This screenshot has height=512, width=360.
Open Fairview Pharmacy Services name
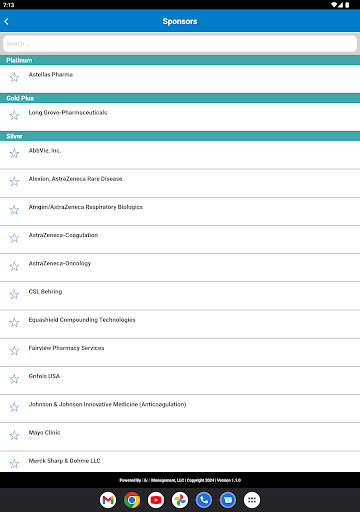[x=66, y=348]
